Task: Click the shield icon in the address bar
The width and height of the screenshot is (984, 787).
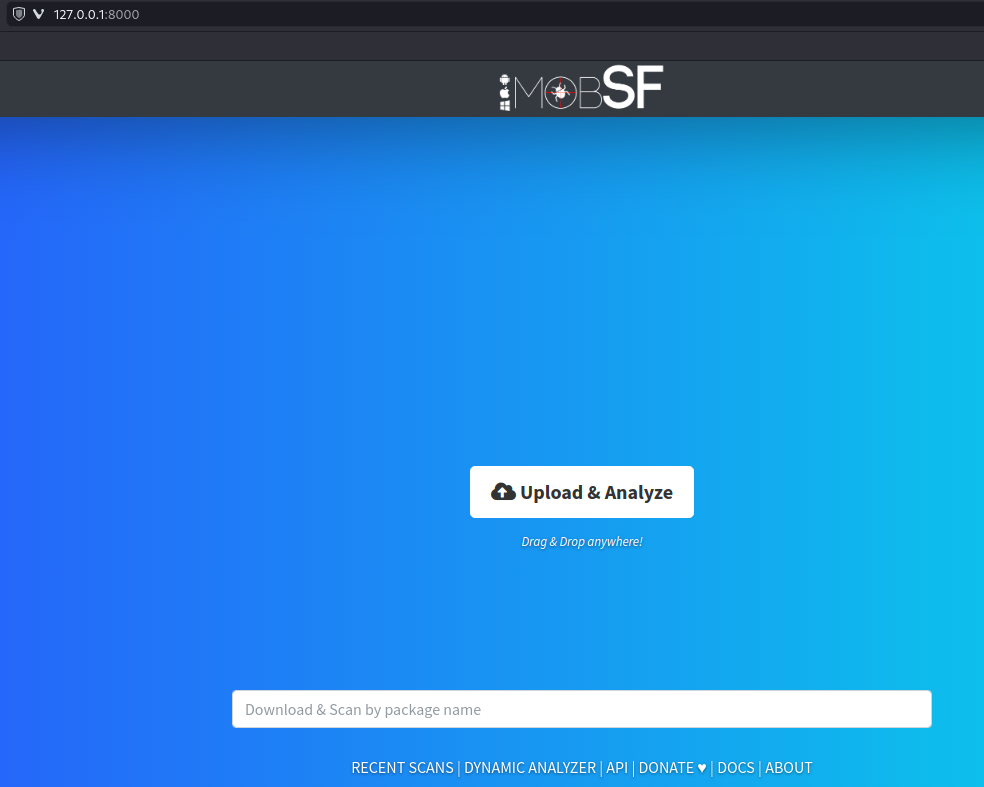Action: 18,14
